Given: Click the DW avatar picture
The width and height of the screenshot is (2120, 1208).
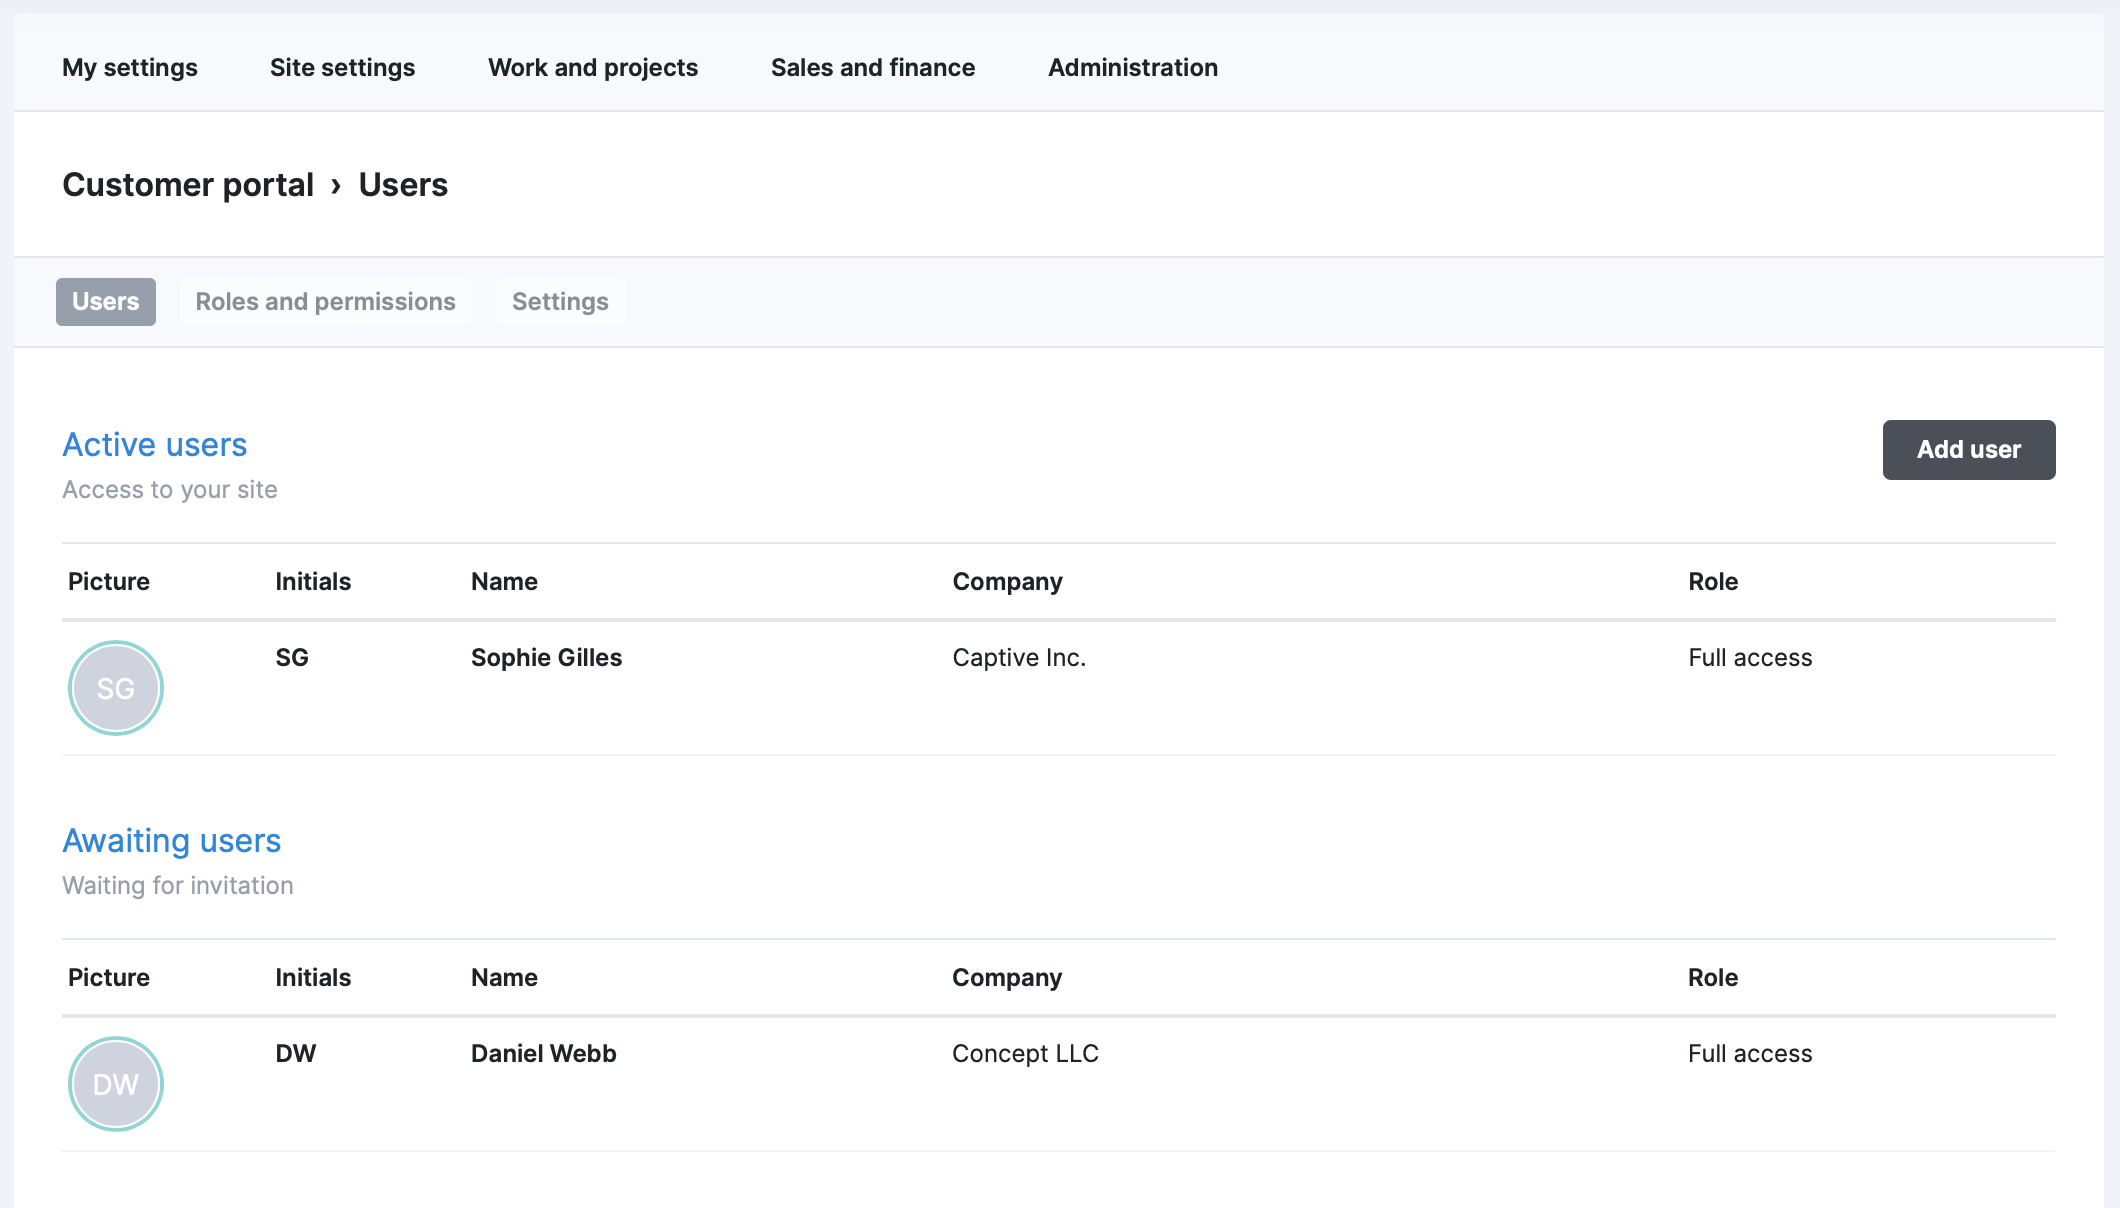Looking at the screenshot, I should coord(116,1083).
